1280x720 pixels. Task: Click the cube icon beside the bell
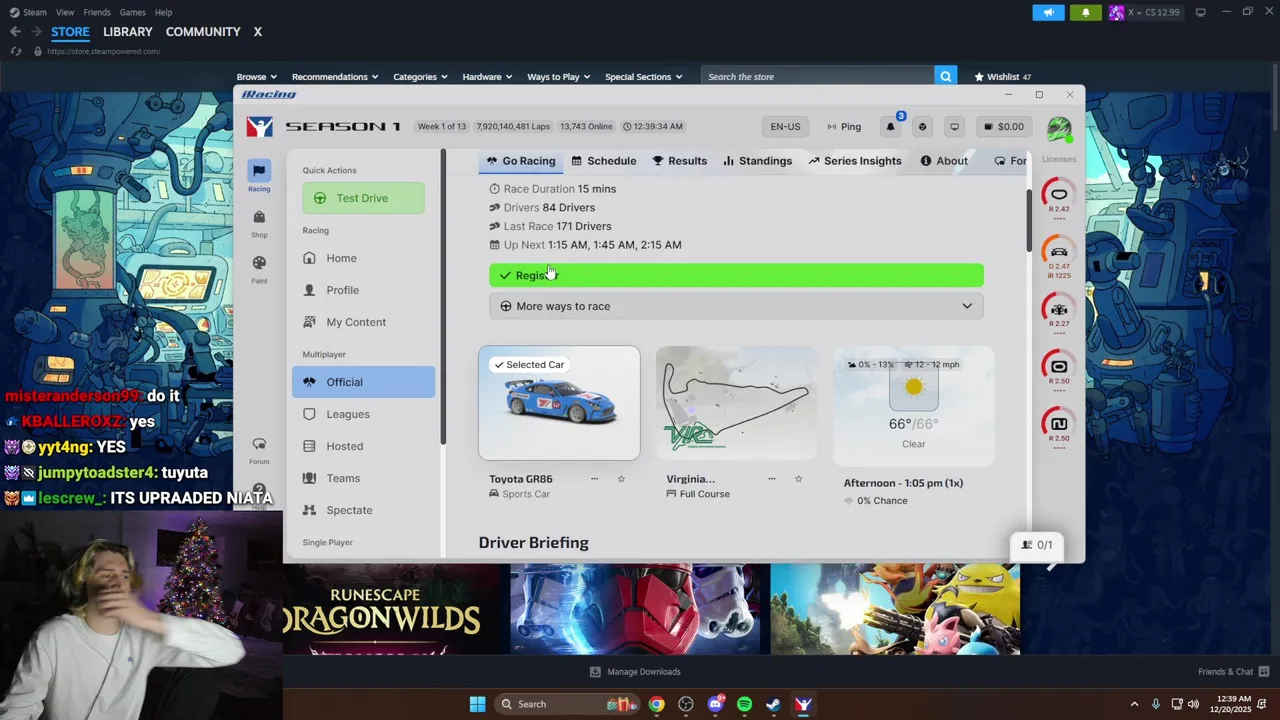(922, 127)
